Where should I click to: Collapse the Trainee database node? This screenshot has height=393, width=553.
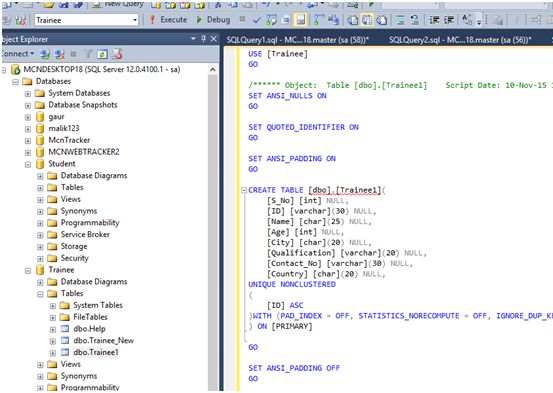[x=28, y=271]
